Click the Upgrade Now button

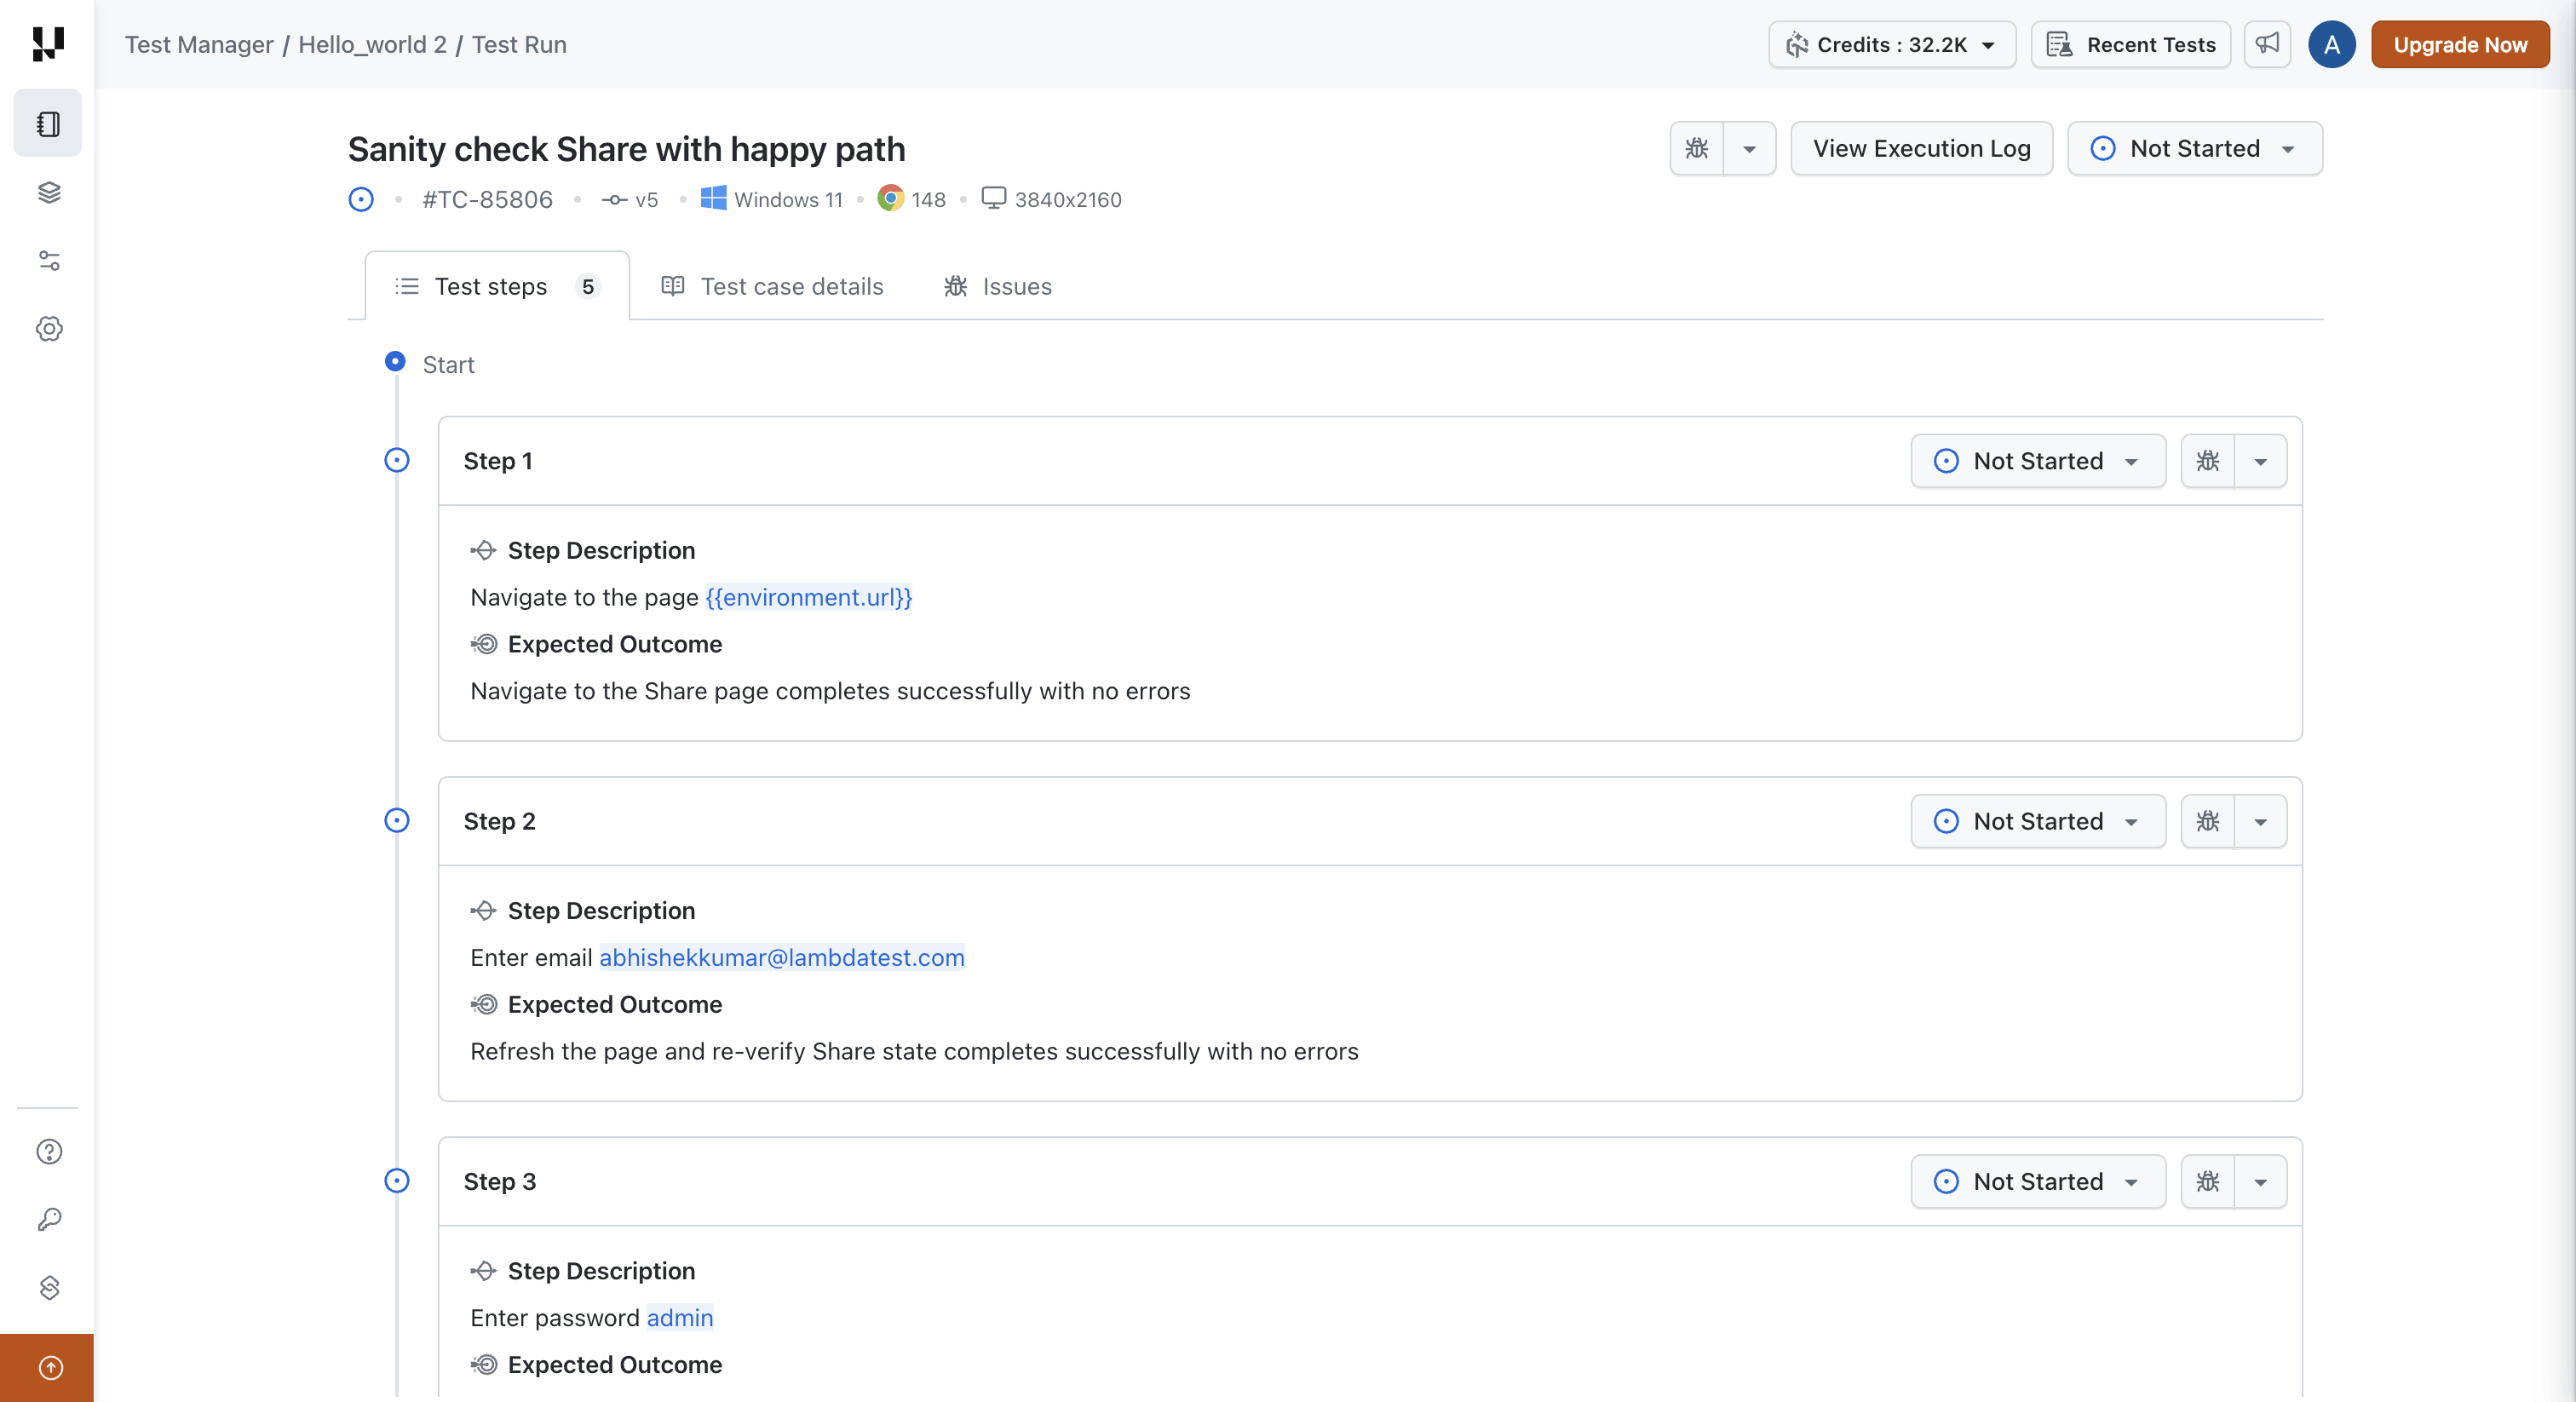(x=2459, y=44)
